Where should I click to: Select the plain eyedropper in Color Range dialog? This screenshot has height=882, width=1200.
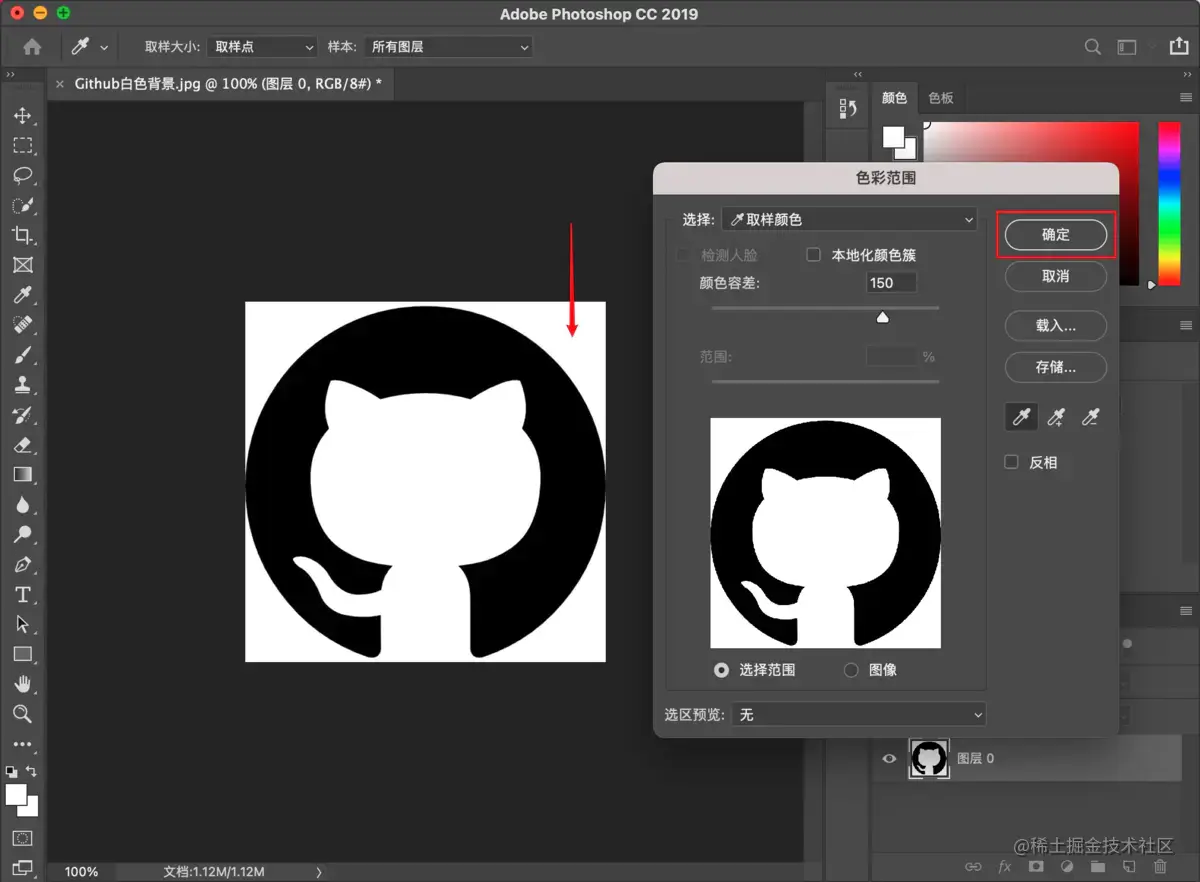pyautogui.click(x=1021, y=418)
